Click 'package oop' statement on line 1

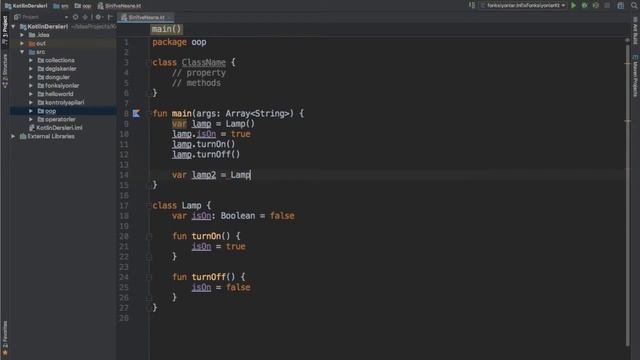coord(179,42)
